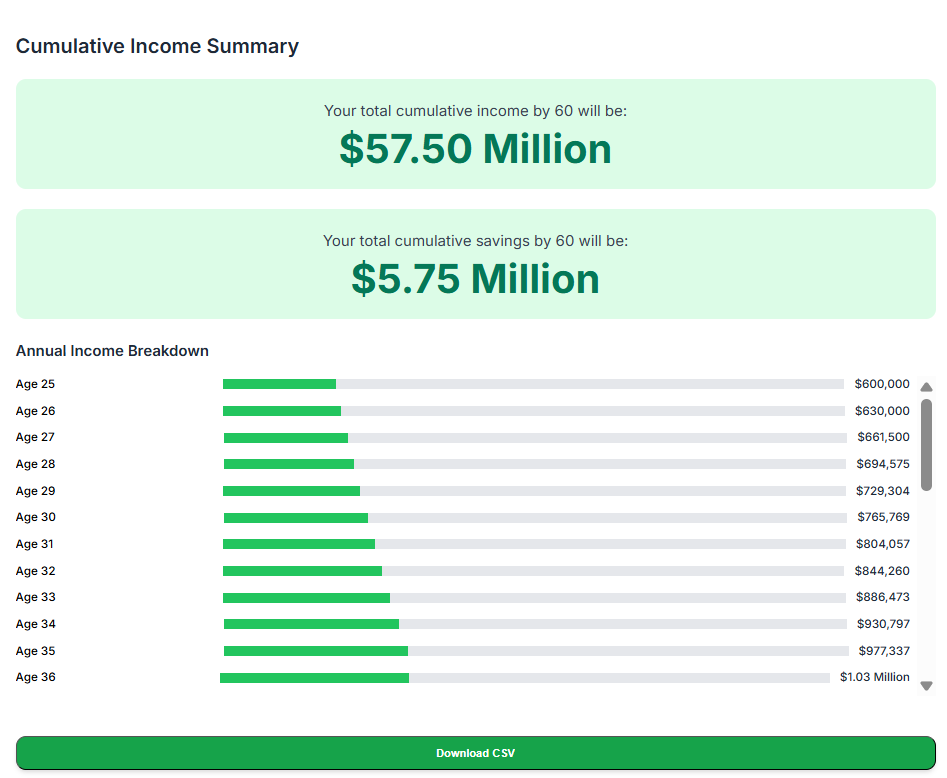Click the Age 33 row label
947x778 pixels.
click(x=34, y=597)
